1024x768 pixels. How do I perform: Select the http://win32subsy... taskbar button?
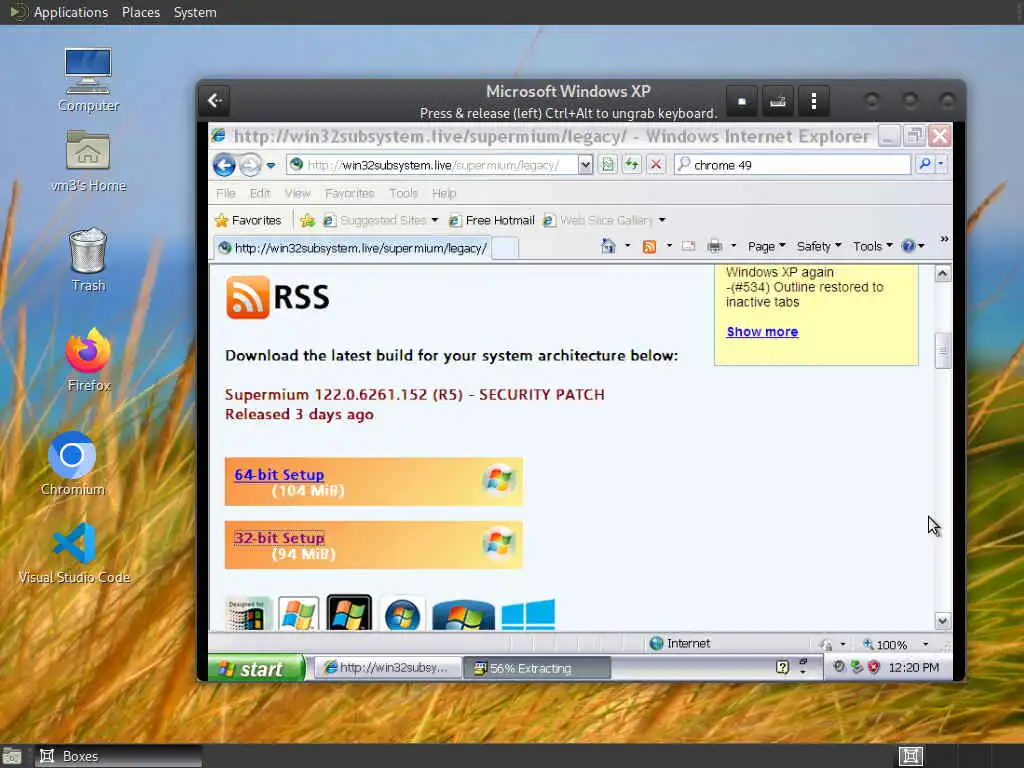click(x=387, y=668)
